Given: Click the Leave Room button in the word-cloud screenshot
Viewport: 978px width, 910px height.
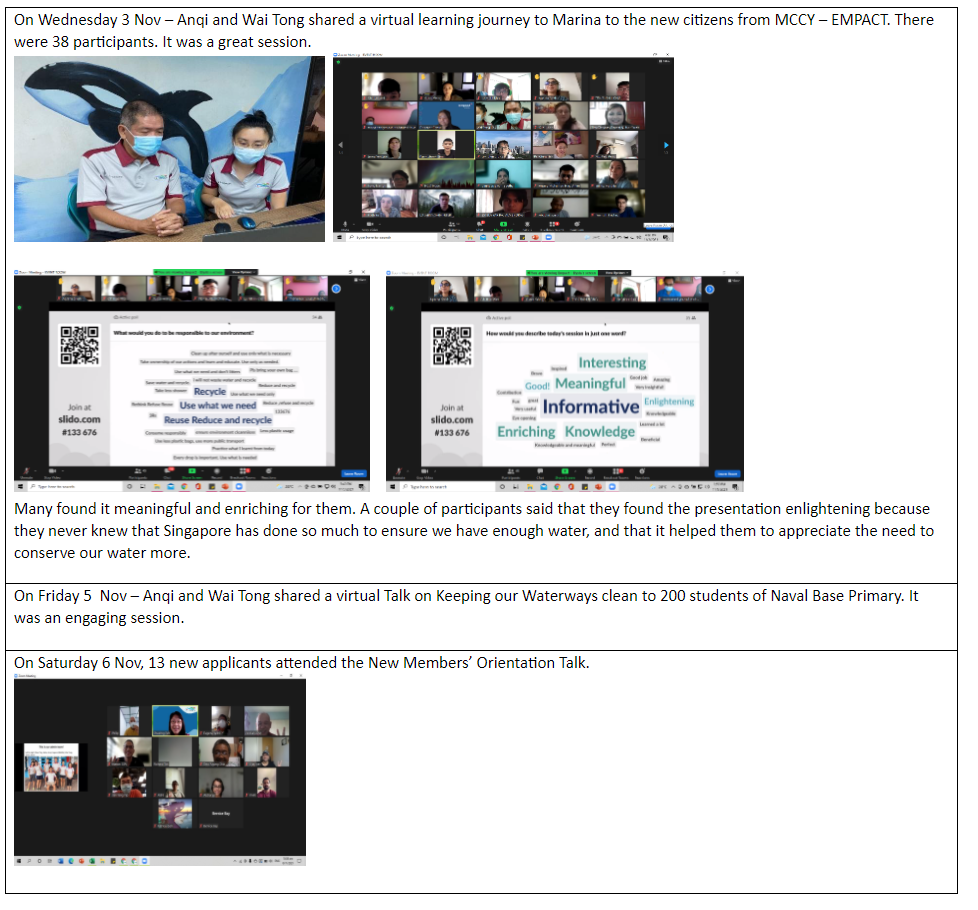Looking at the screenshot, I should 727,474.
